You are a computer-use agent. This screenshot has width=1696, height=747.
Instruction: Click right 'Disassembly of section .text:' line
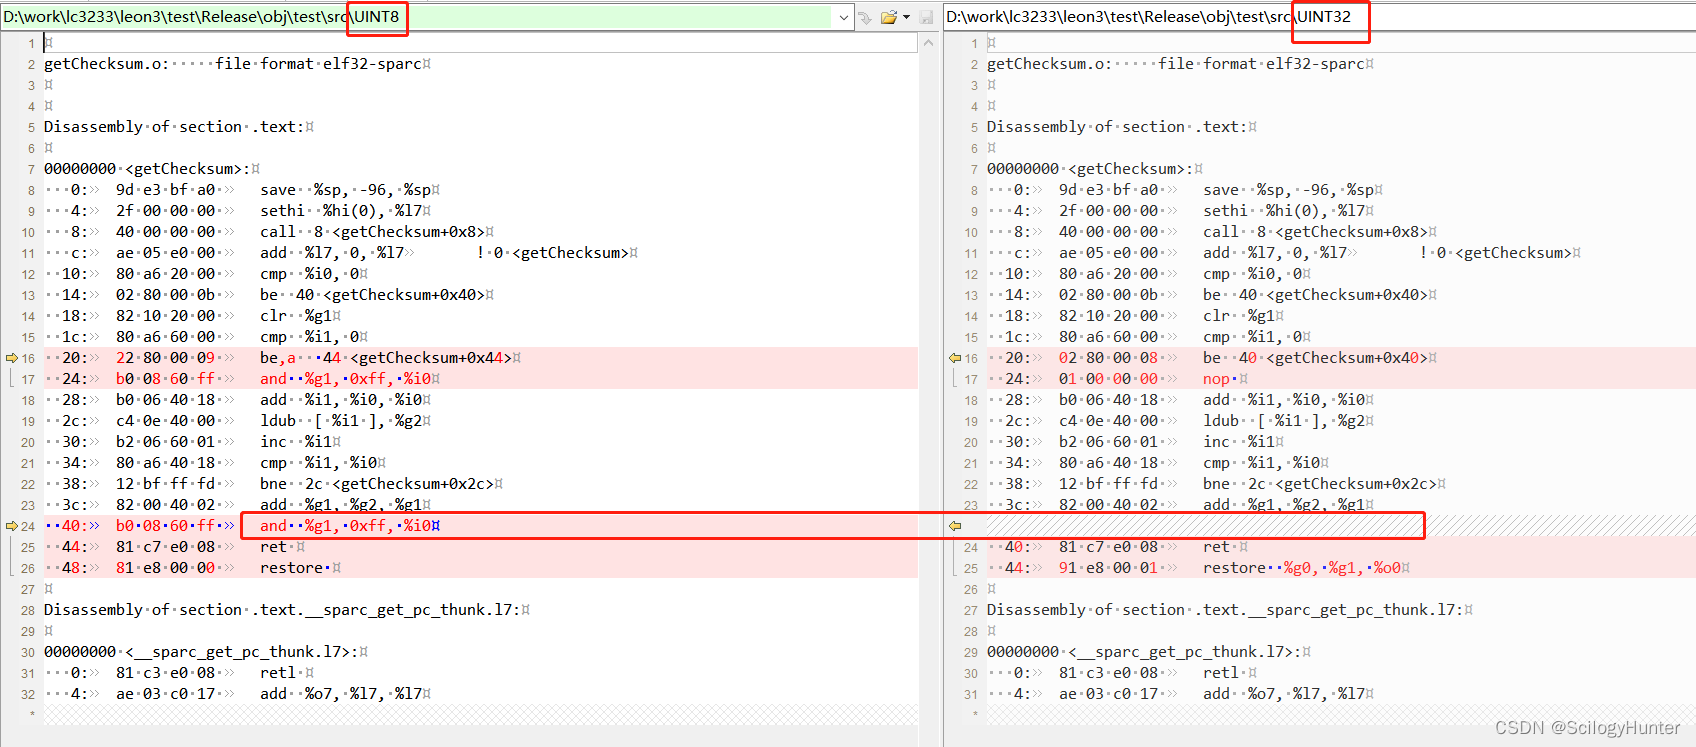tap(1122, 127)
